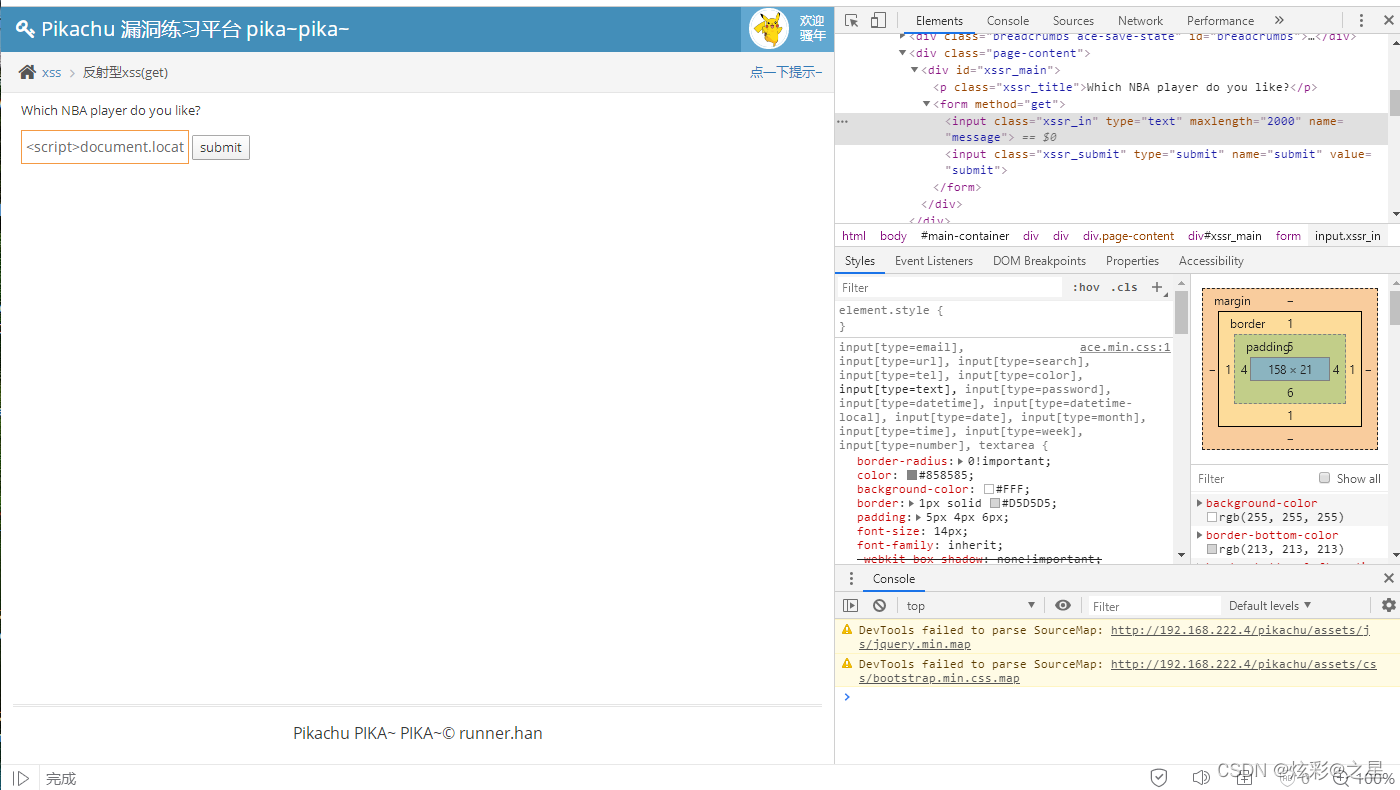Close the console drawer
1400x790 pixels.
tap(1388, 578)
